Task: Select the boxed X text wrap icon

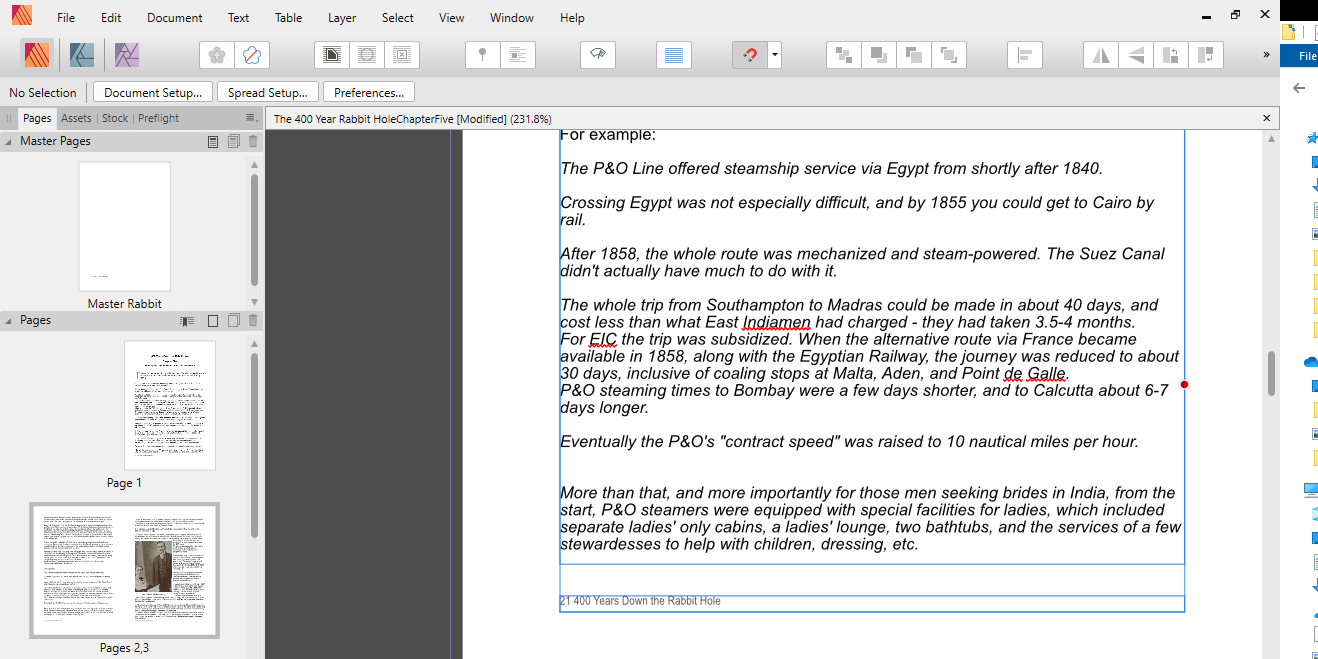Action: click(401, 55)
